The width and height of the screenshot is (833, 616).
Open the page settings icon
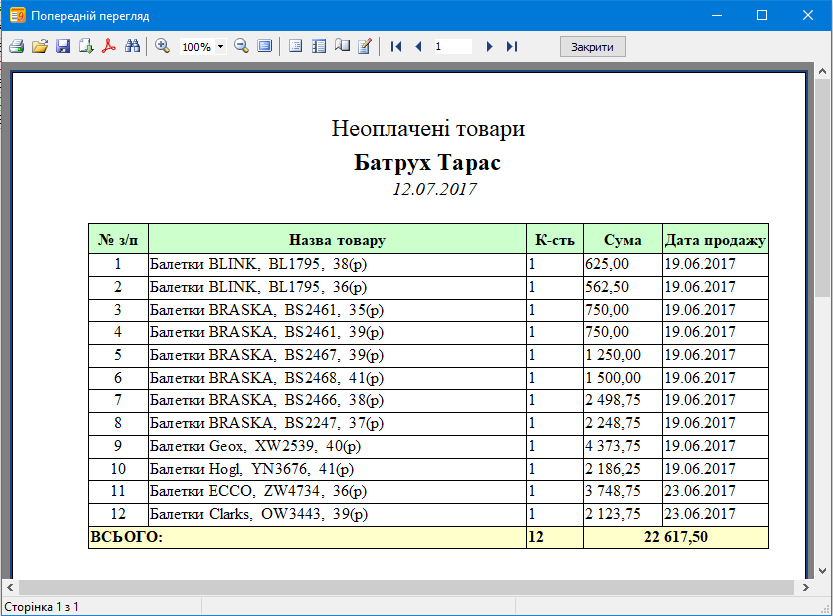coord(342,46)
